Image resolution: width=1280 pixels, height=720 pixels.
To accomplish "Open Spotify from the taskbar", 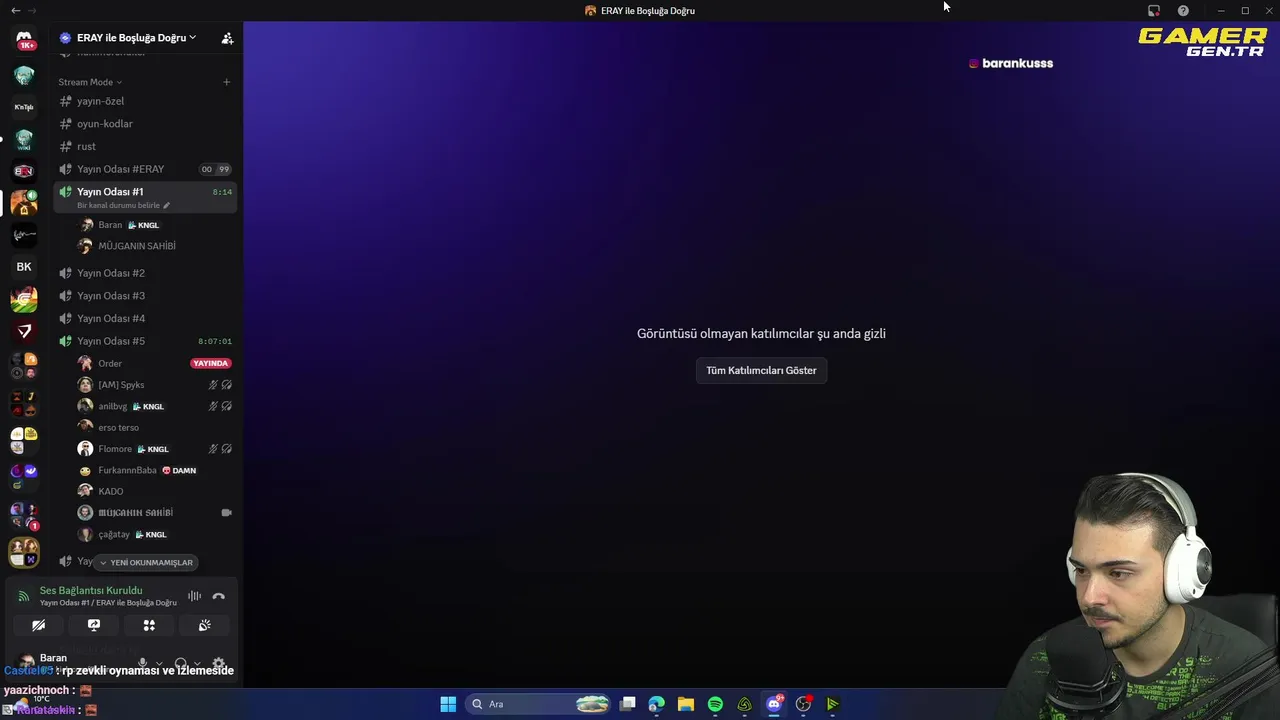I will pyautogui.click(x=715, y=704).
